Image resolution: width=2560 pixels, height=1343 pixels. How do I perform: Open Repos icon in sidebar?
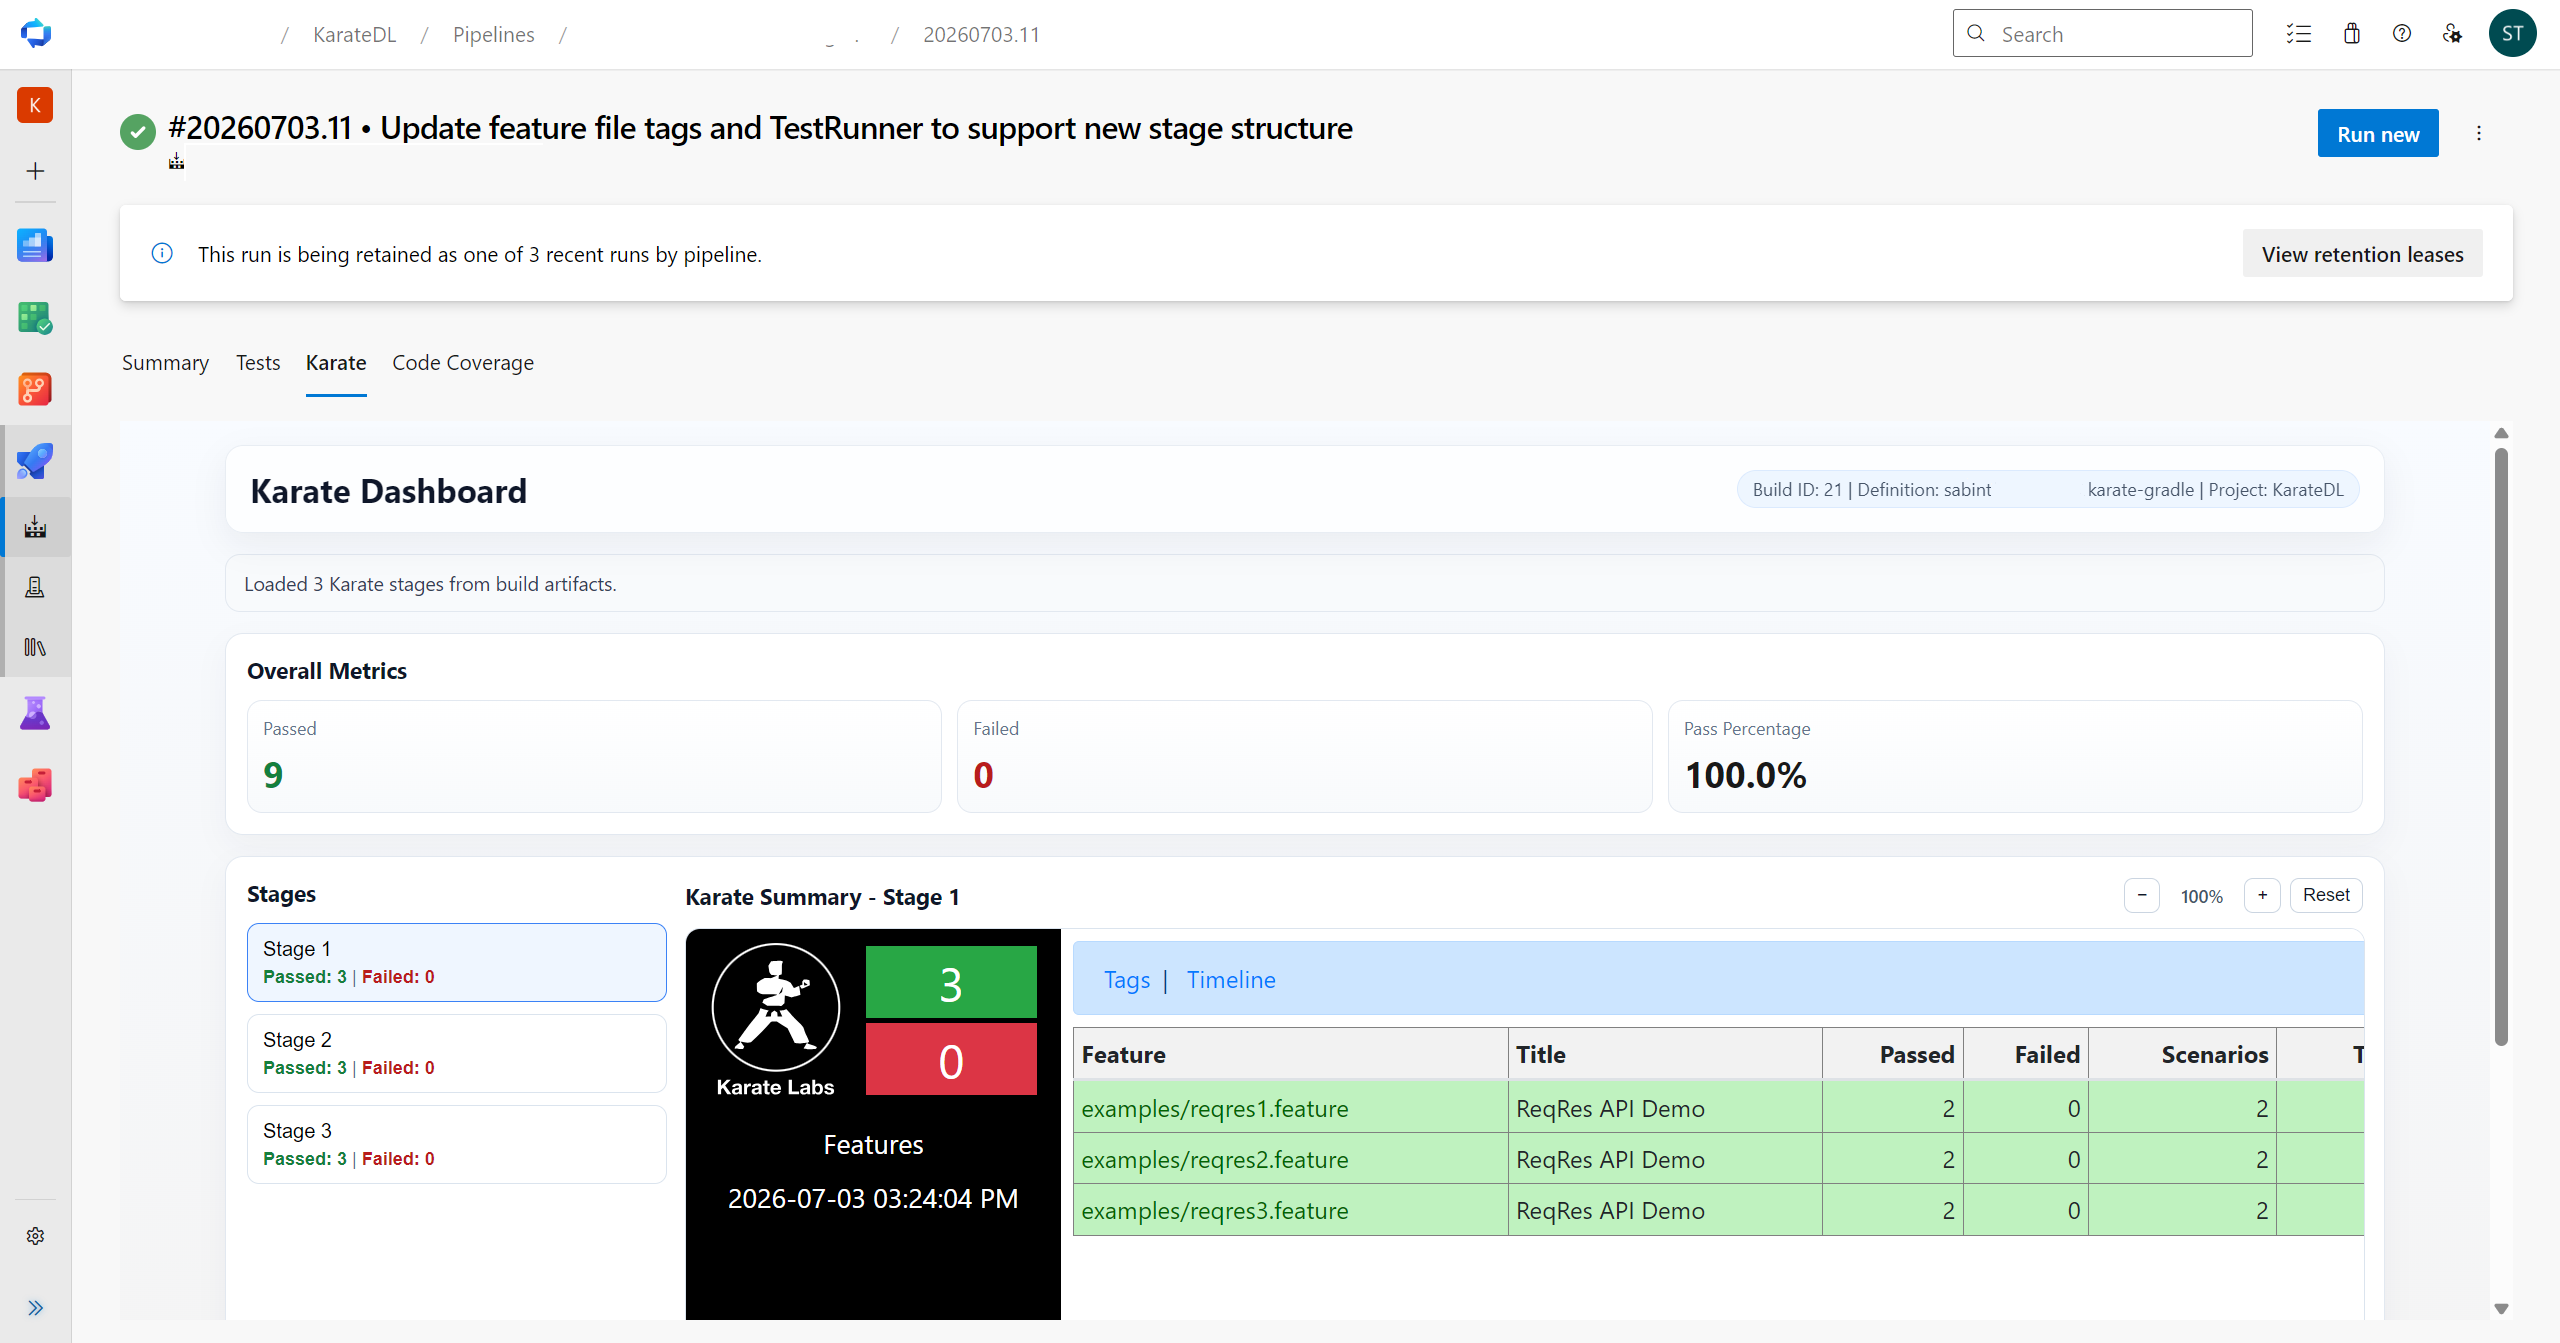tap(35, 389)
